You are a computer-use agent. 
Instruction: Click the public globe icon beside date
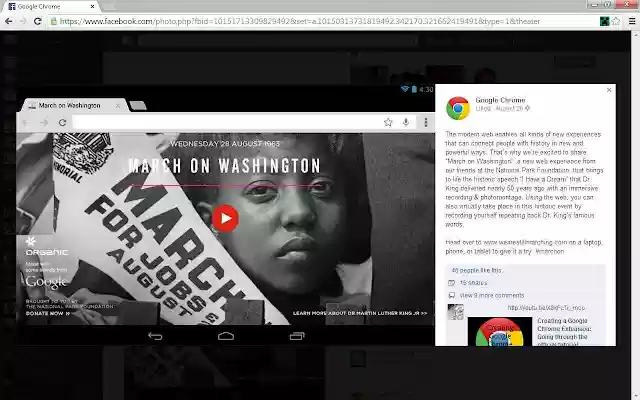click(527, 108)
